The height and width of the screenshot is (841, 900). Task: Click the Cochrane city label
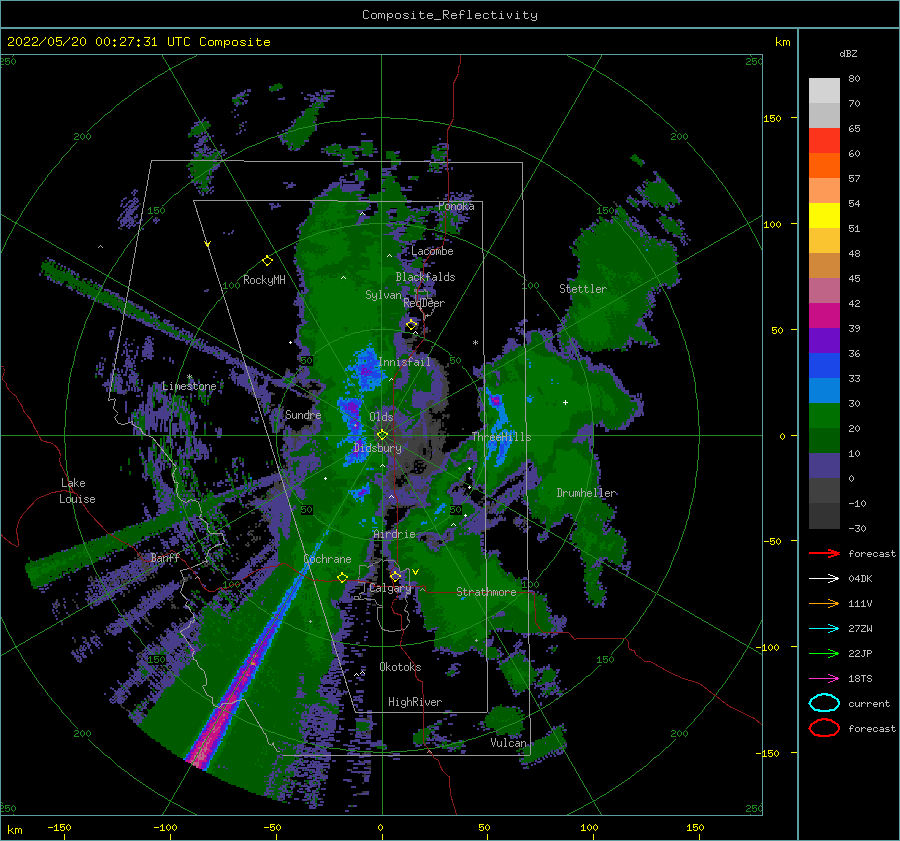point(327,559)
